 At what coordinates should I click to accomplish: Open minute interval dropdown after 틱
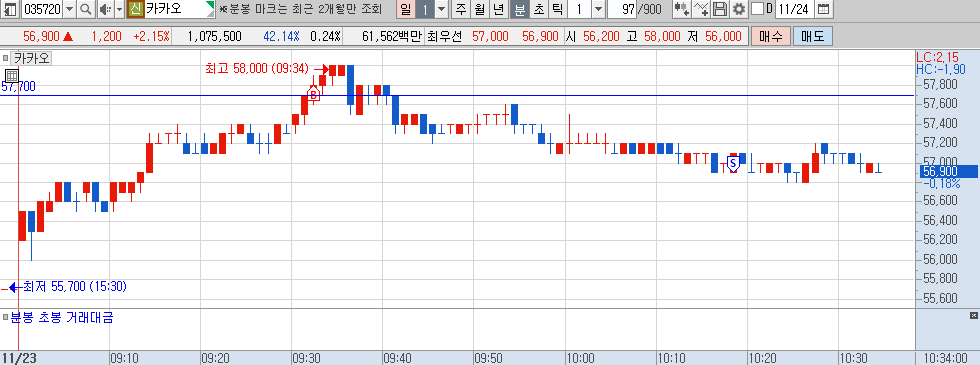pos(598,9)
